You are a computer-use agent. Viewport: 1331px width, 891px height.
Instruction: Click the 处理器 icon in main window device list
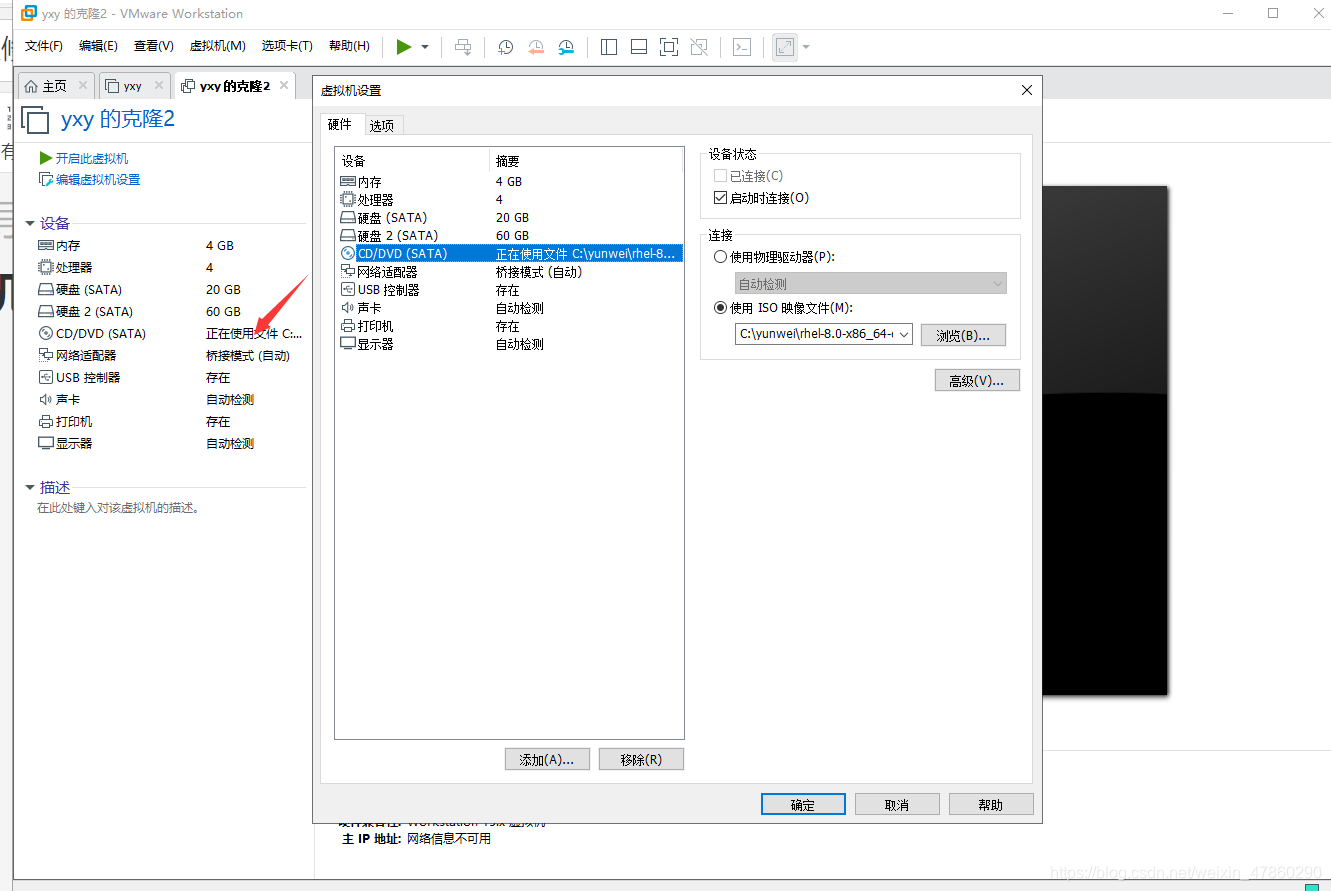pyautogui.click(x=45, y=267)
